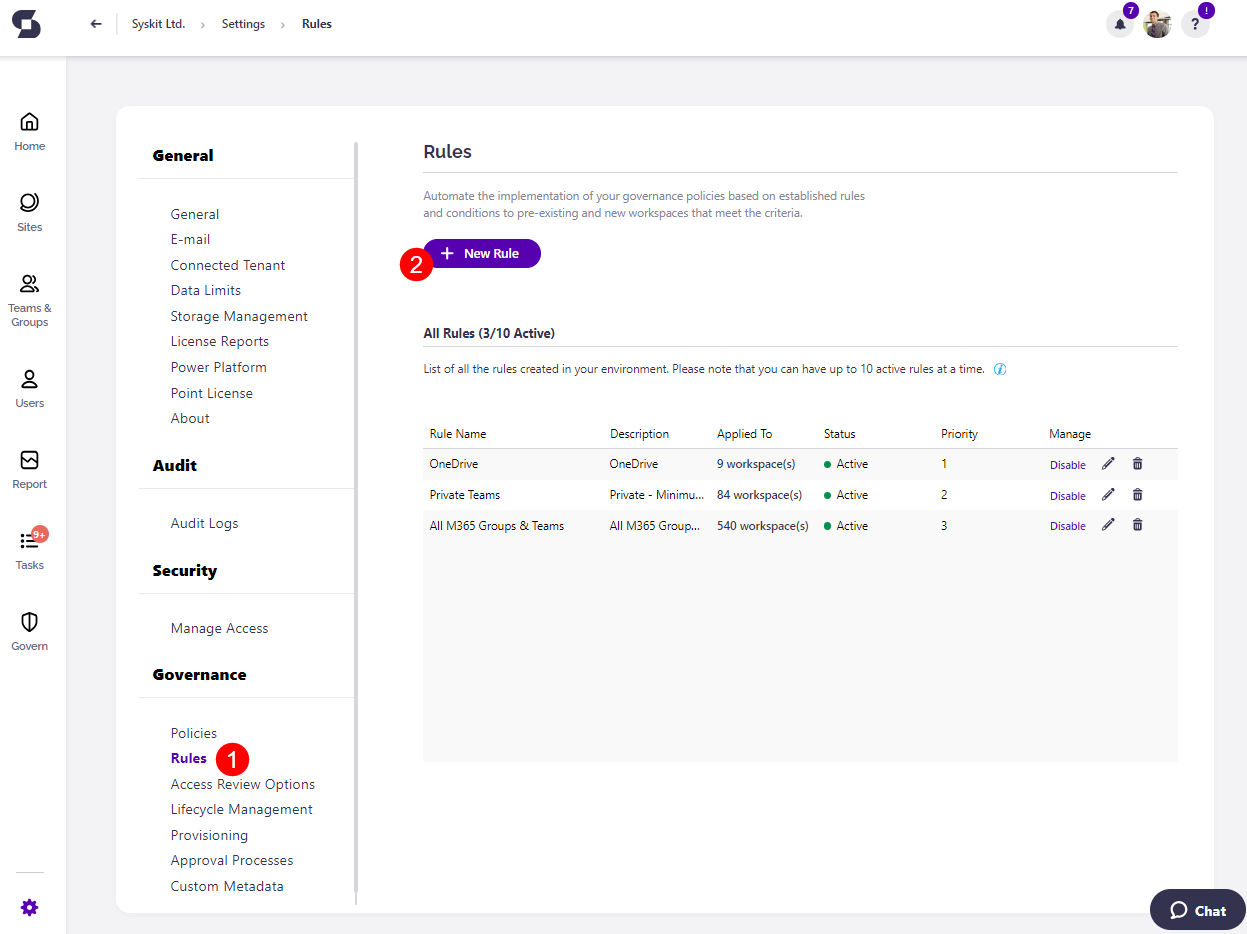
Task: Click the New Rule button
Action: 482,254
